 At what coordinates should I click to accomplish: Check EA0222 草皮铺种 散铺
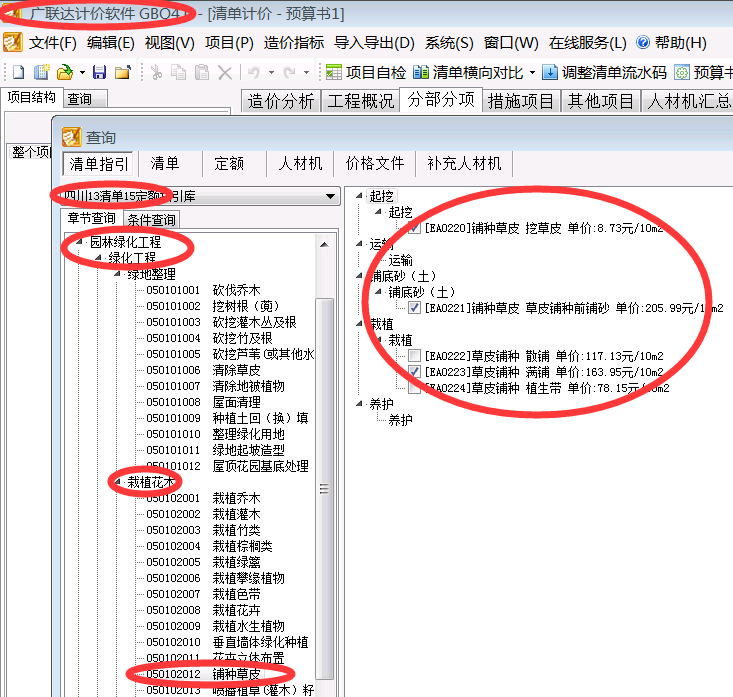pos(414,356)
